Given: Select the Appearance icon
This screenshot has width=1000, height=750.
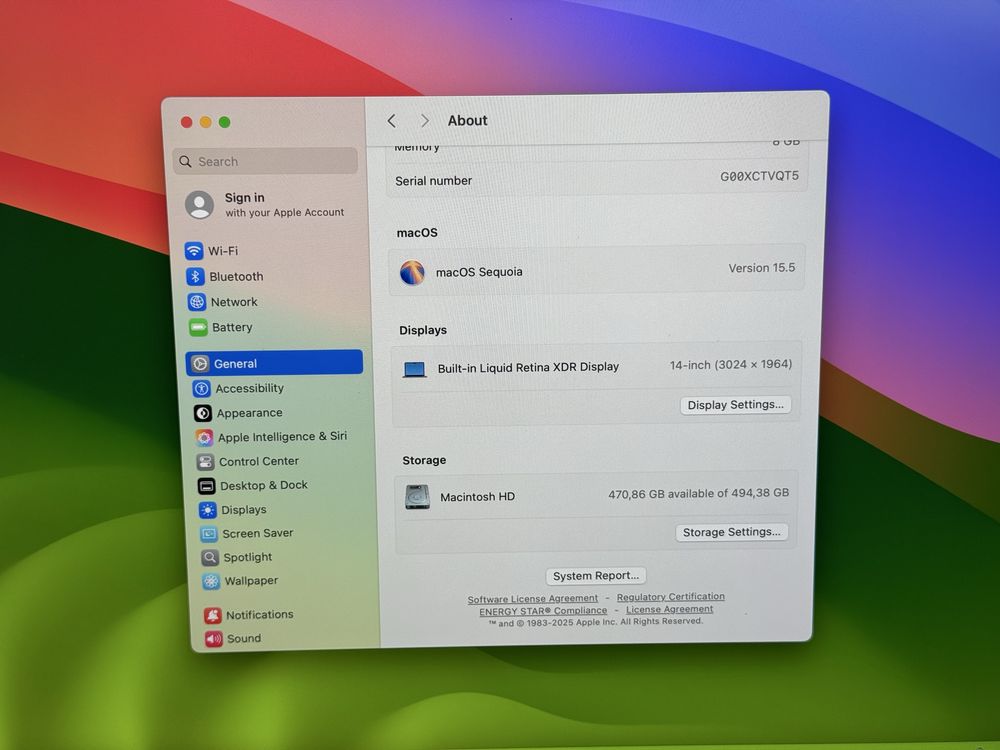Looking at the screenshot, I should point(203,413).
